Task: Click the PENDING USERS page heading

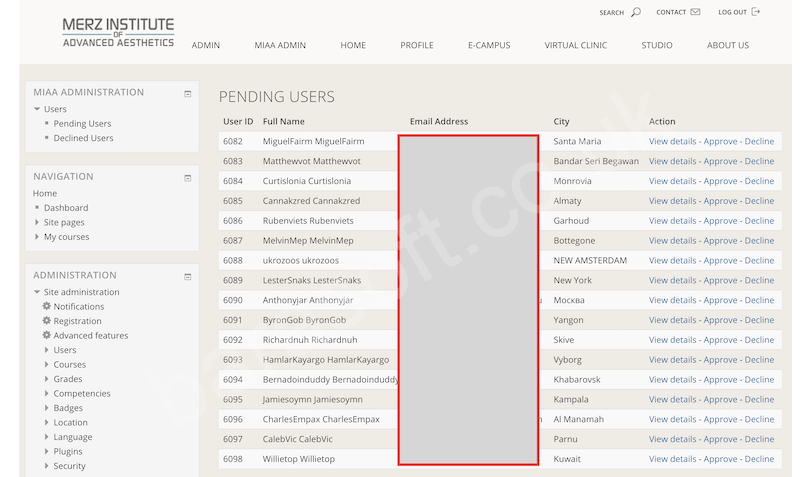Action: pos(277,96)
